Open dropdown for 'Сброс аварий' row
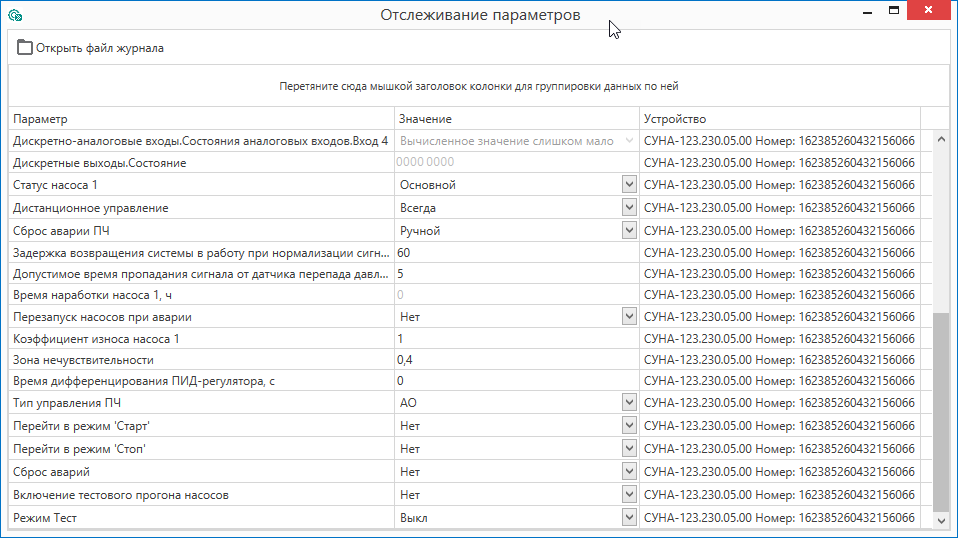 (x=629, y=471)
